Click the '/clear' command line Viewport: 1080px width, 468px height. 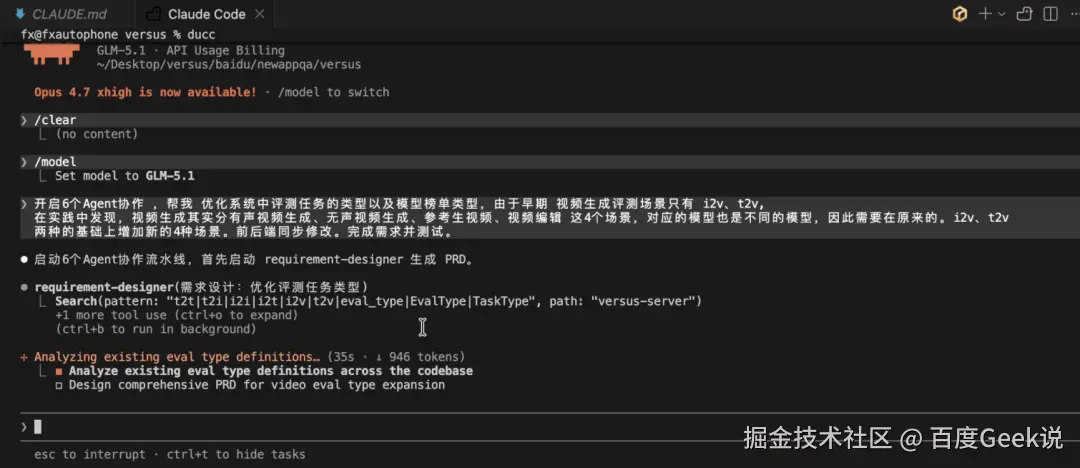point(55,120)
